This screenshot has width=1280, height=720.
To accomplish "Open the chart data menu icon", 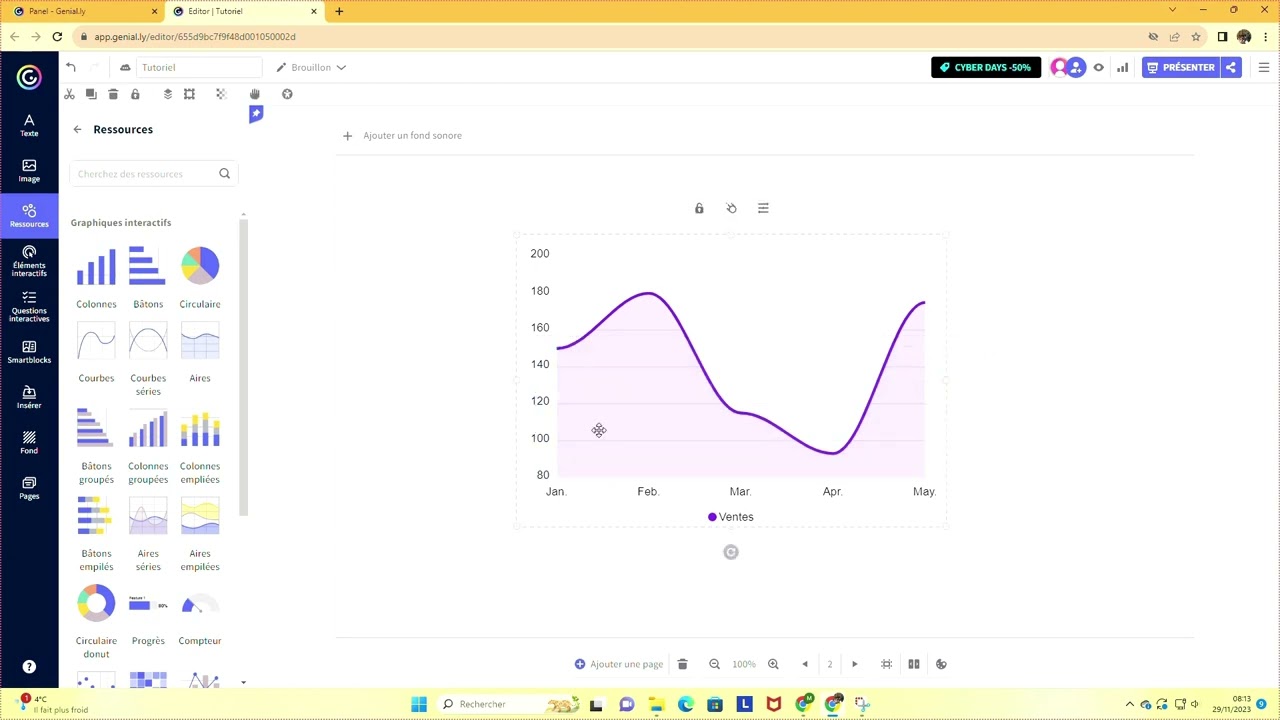I will click(763, 208).
